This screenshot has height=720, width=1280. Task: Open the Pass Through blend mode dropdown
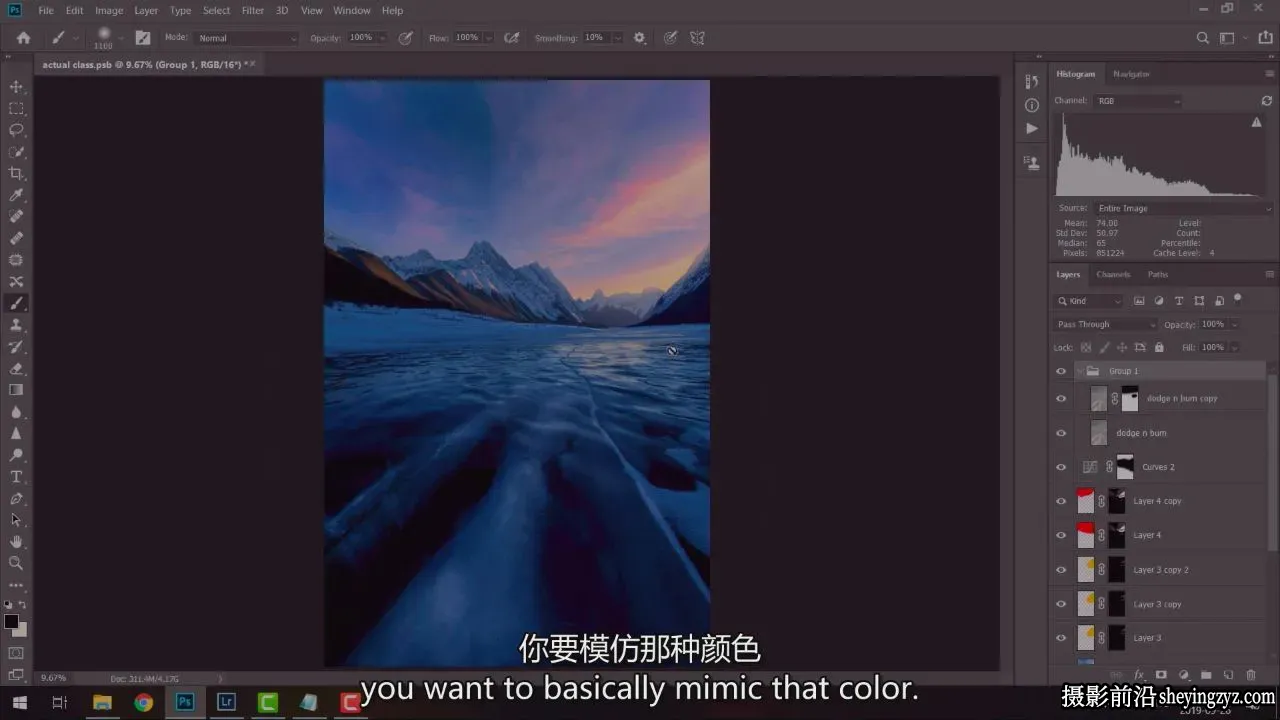tap(1106, 324)
